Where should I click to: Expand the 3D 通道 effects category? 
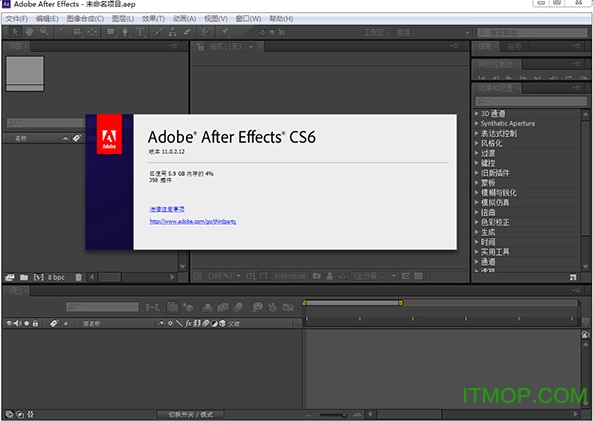[477, 113]
